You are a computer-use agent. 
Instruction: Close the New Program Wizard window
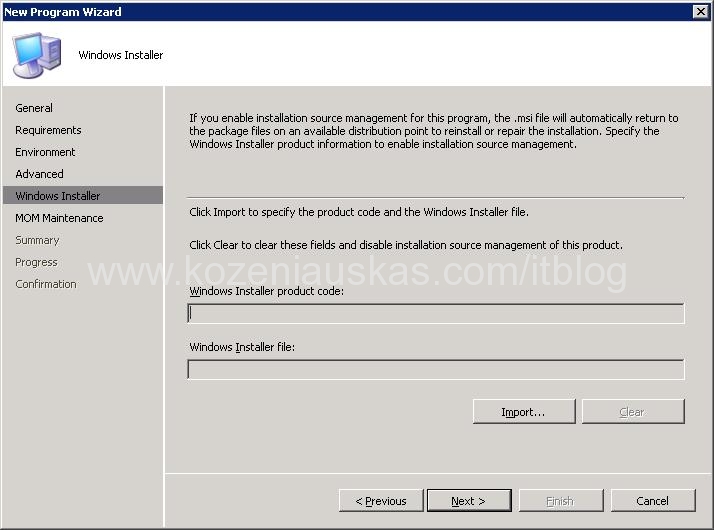(x=700, y=12)
